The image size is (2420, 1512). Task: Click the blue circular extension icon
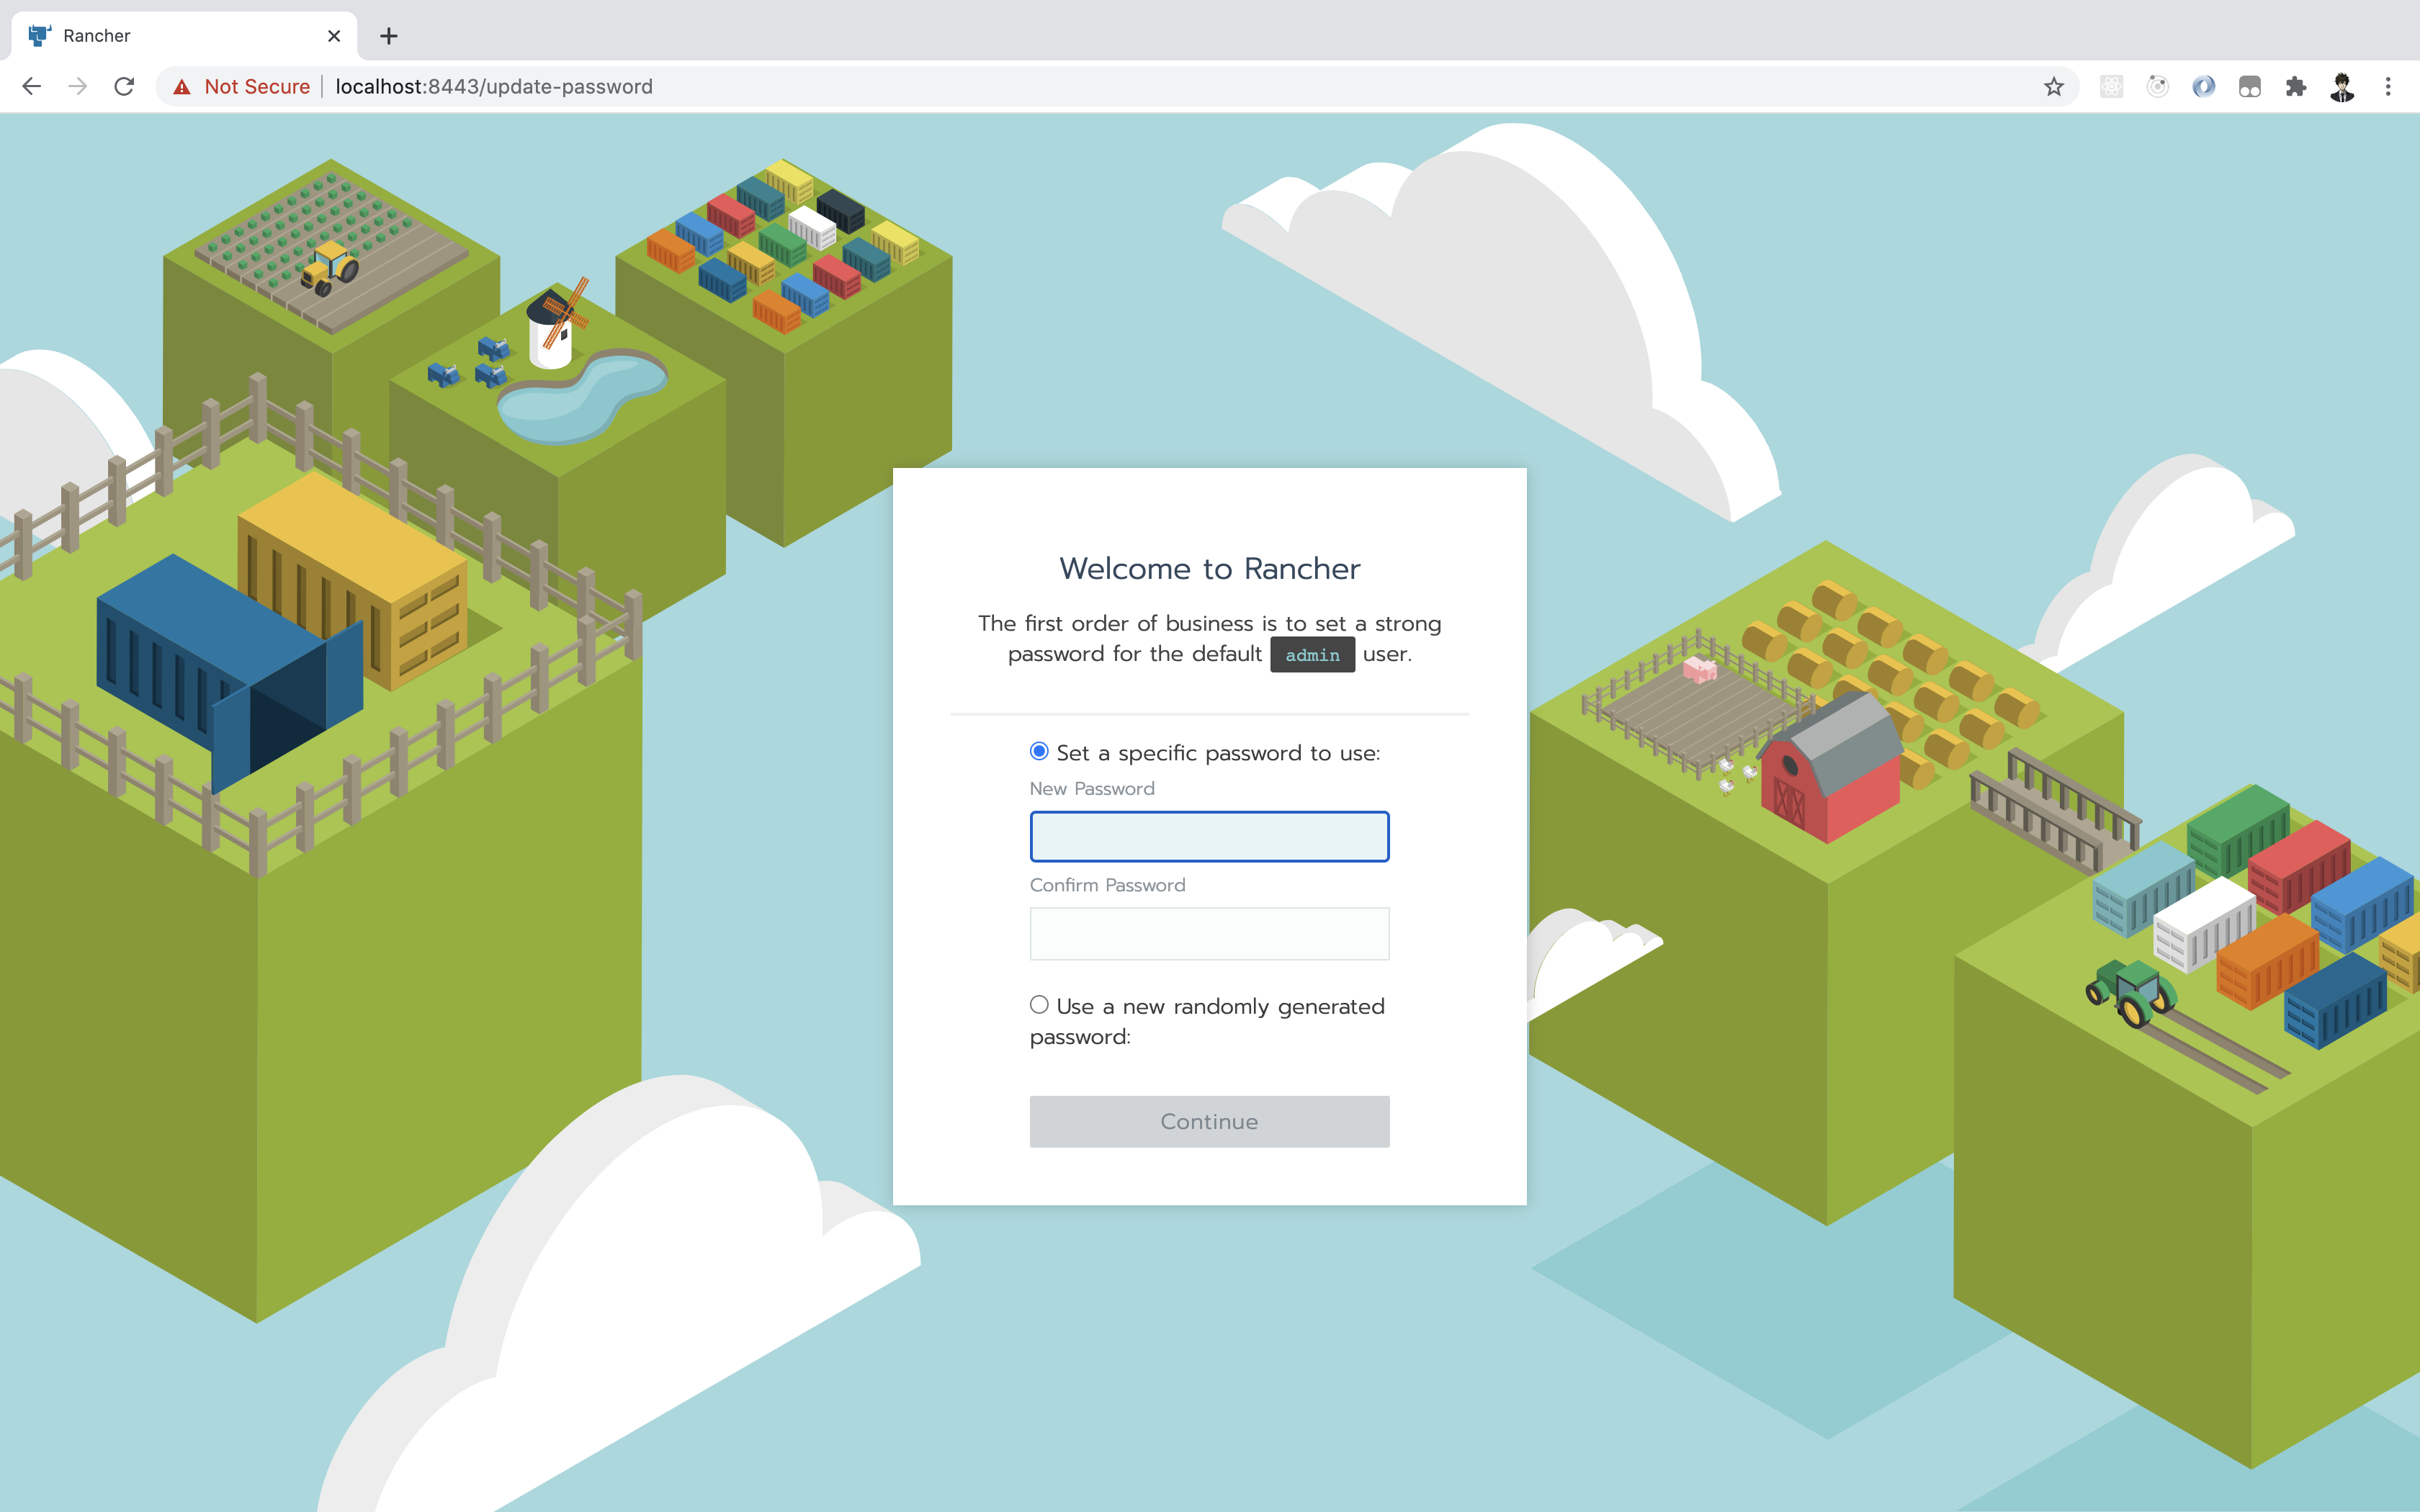pos(2203,87)
